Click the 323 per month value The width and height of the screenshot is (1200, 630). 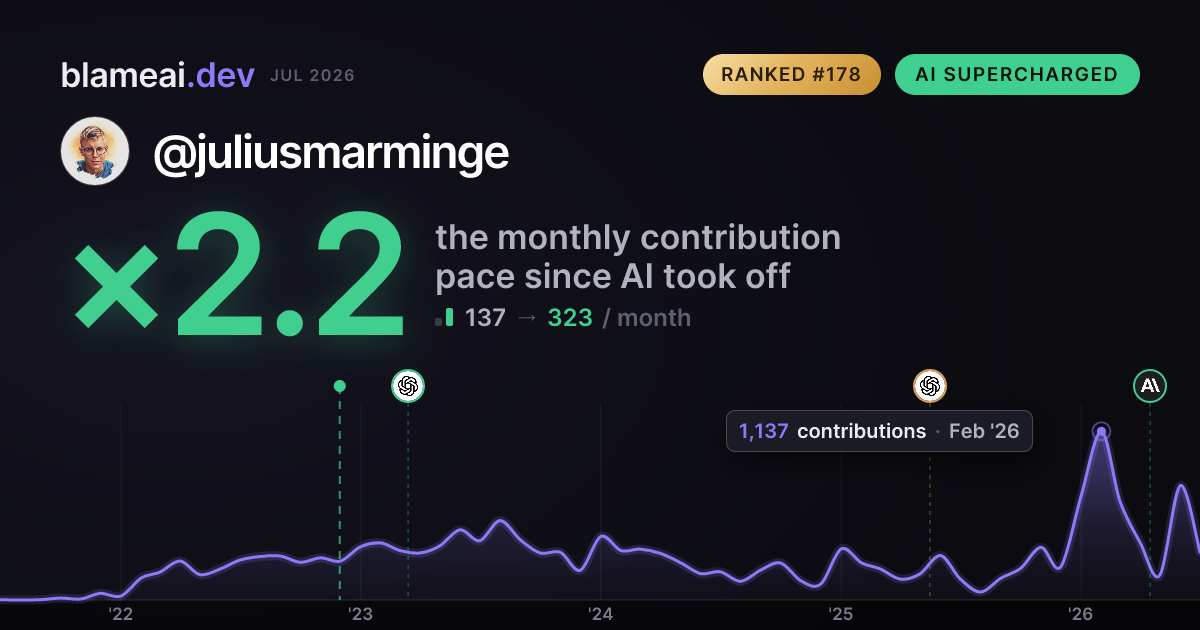pos(570,318)
